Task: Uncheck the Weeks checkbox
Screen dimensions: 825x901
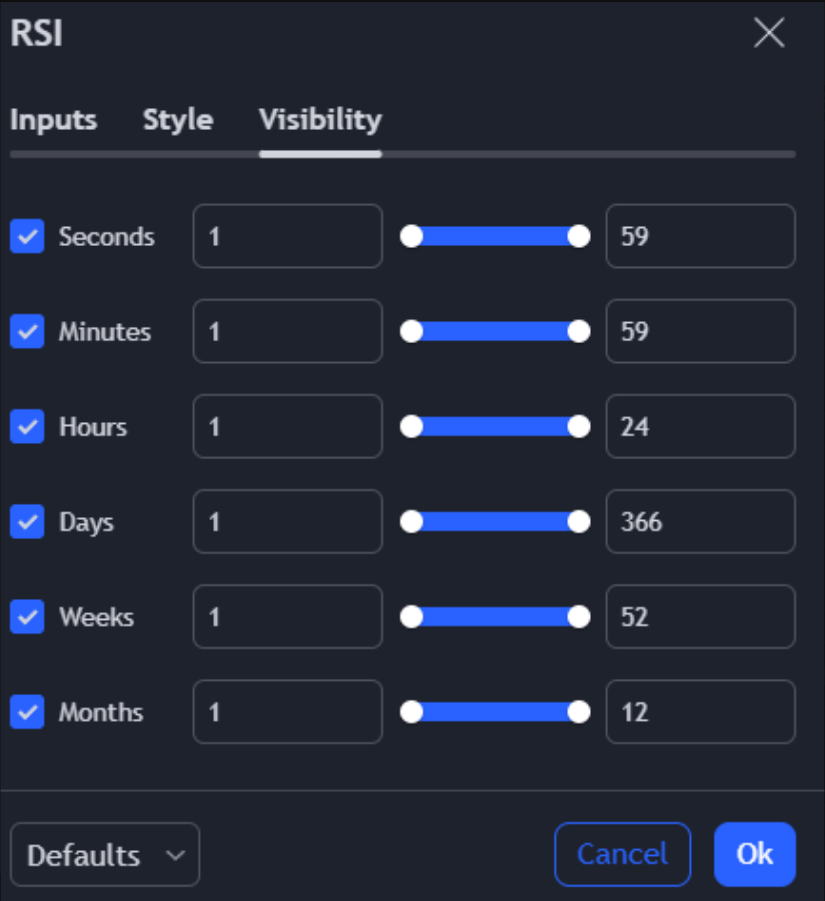Action: [x=27, y=617]
